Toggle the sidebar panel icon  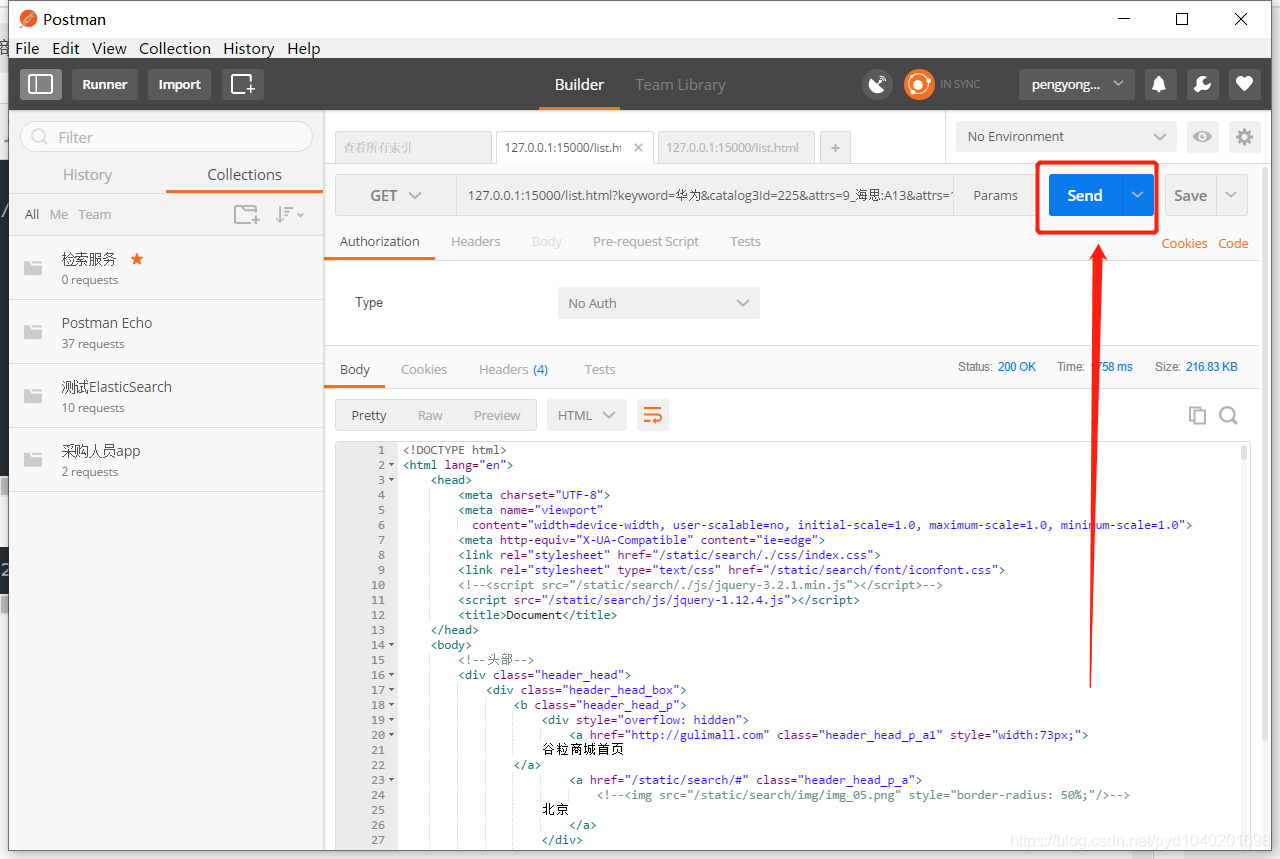40,84
